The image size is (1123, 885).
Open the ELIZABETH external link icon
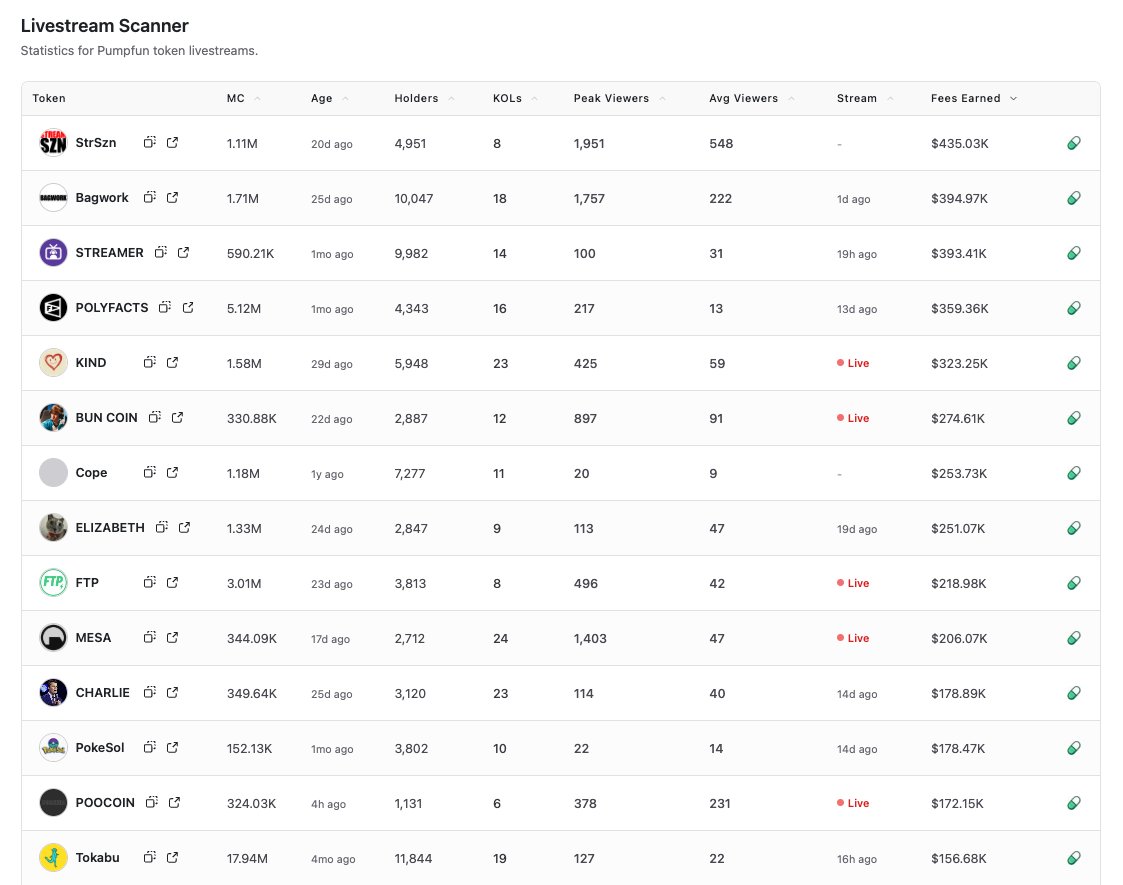(183, 528)
